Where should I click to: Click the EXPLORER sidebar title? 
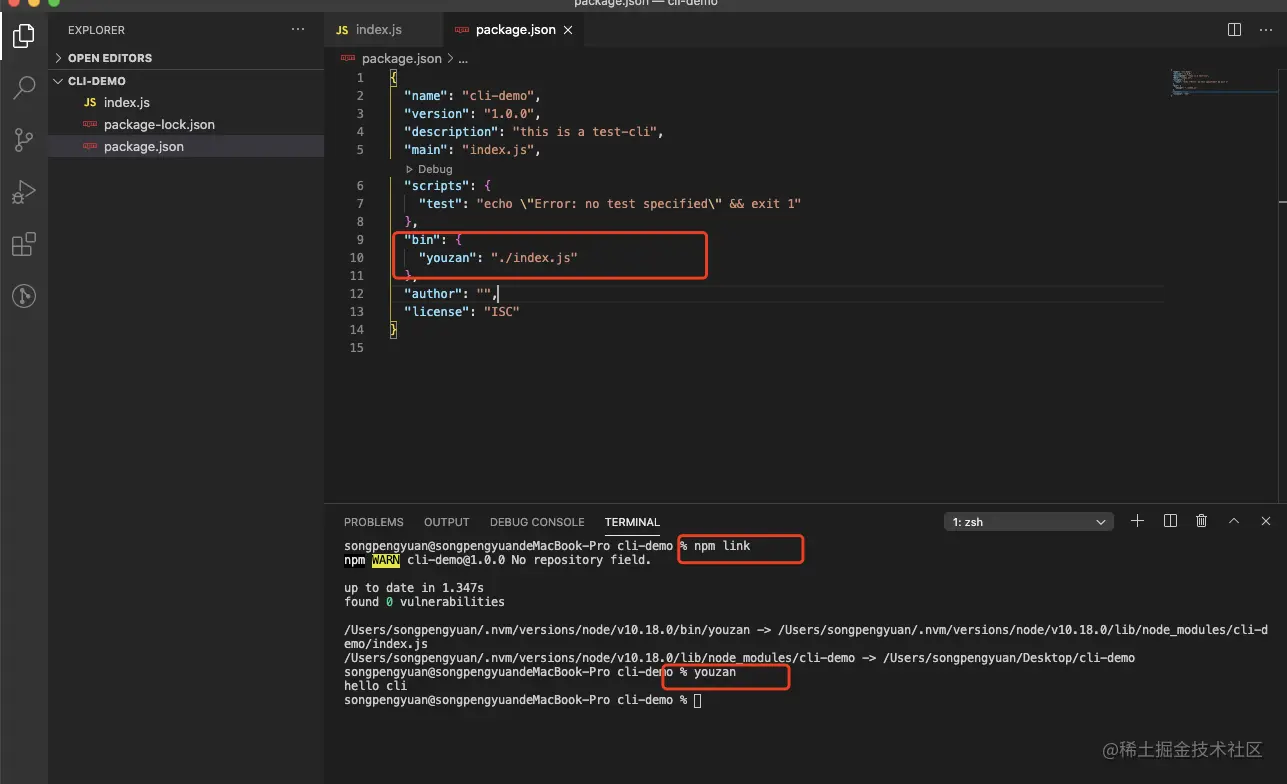97,30
